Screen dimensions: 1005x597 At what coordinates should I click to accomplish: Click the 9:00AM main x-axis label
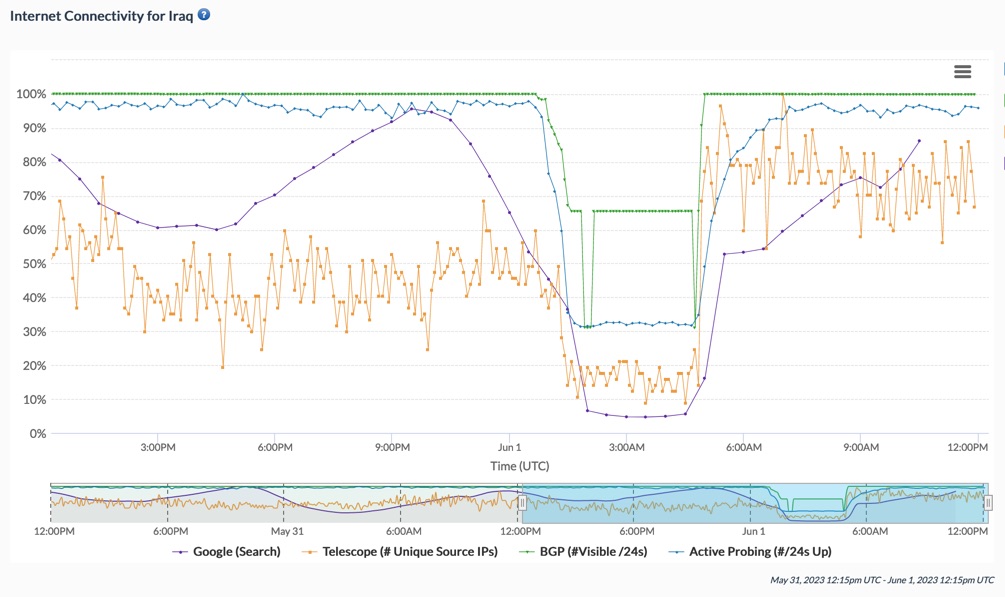click(861, 447)
